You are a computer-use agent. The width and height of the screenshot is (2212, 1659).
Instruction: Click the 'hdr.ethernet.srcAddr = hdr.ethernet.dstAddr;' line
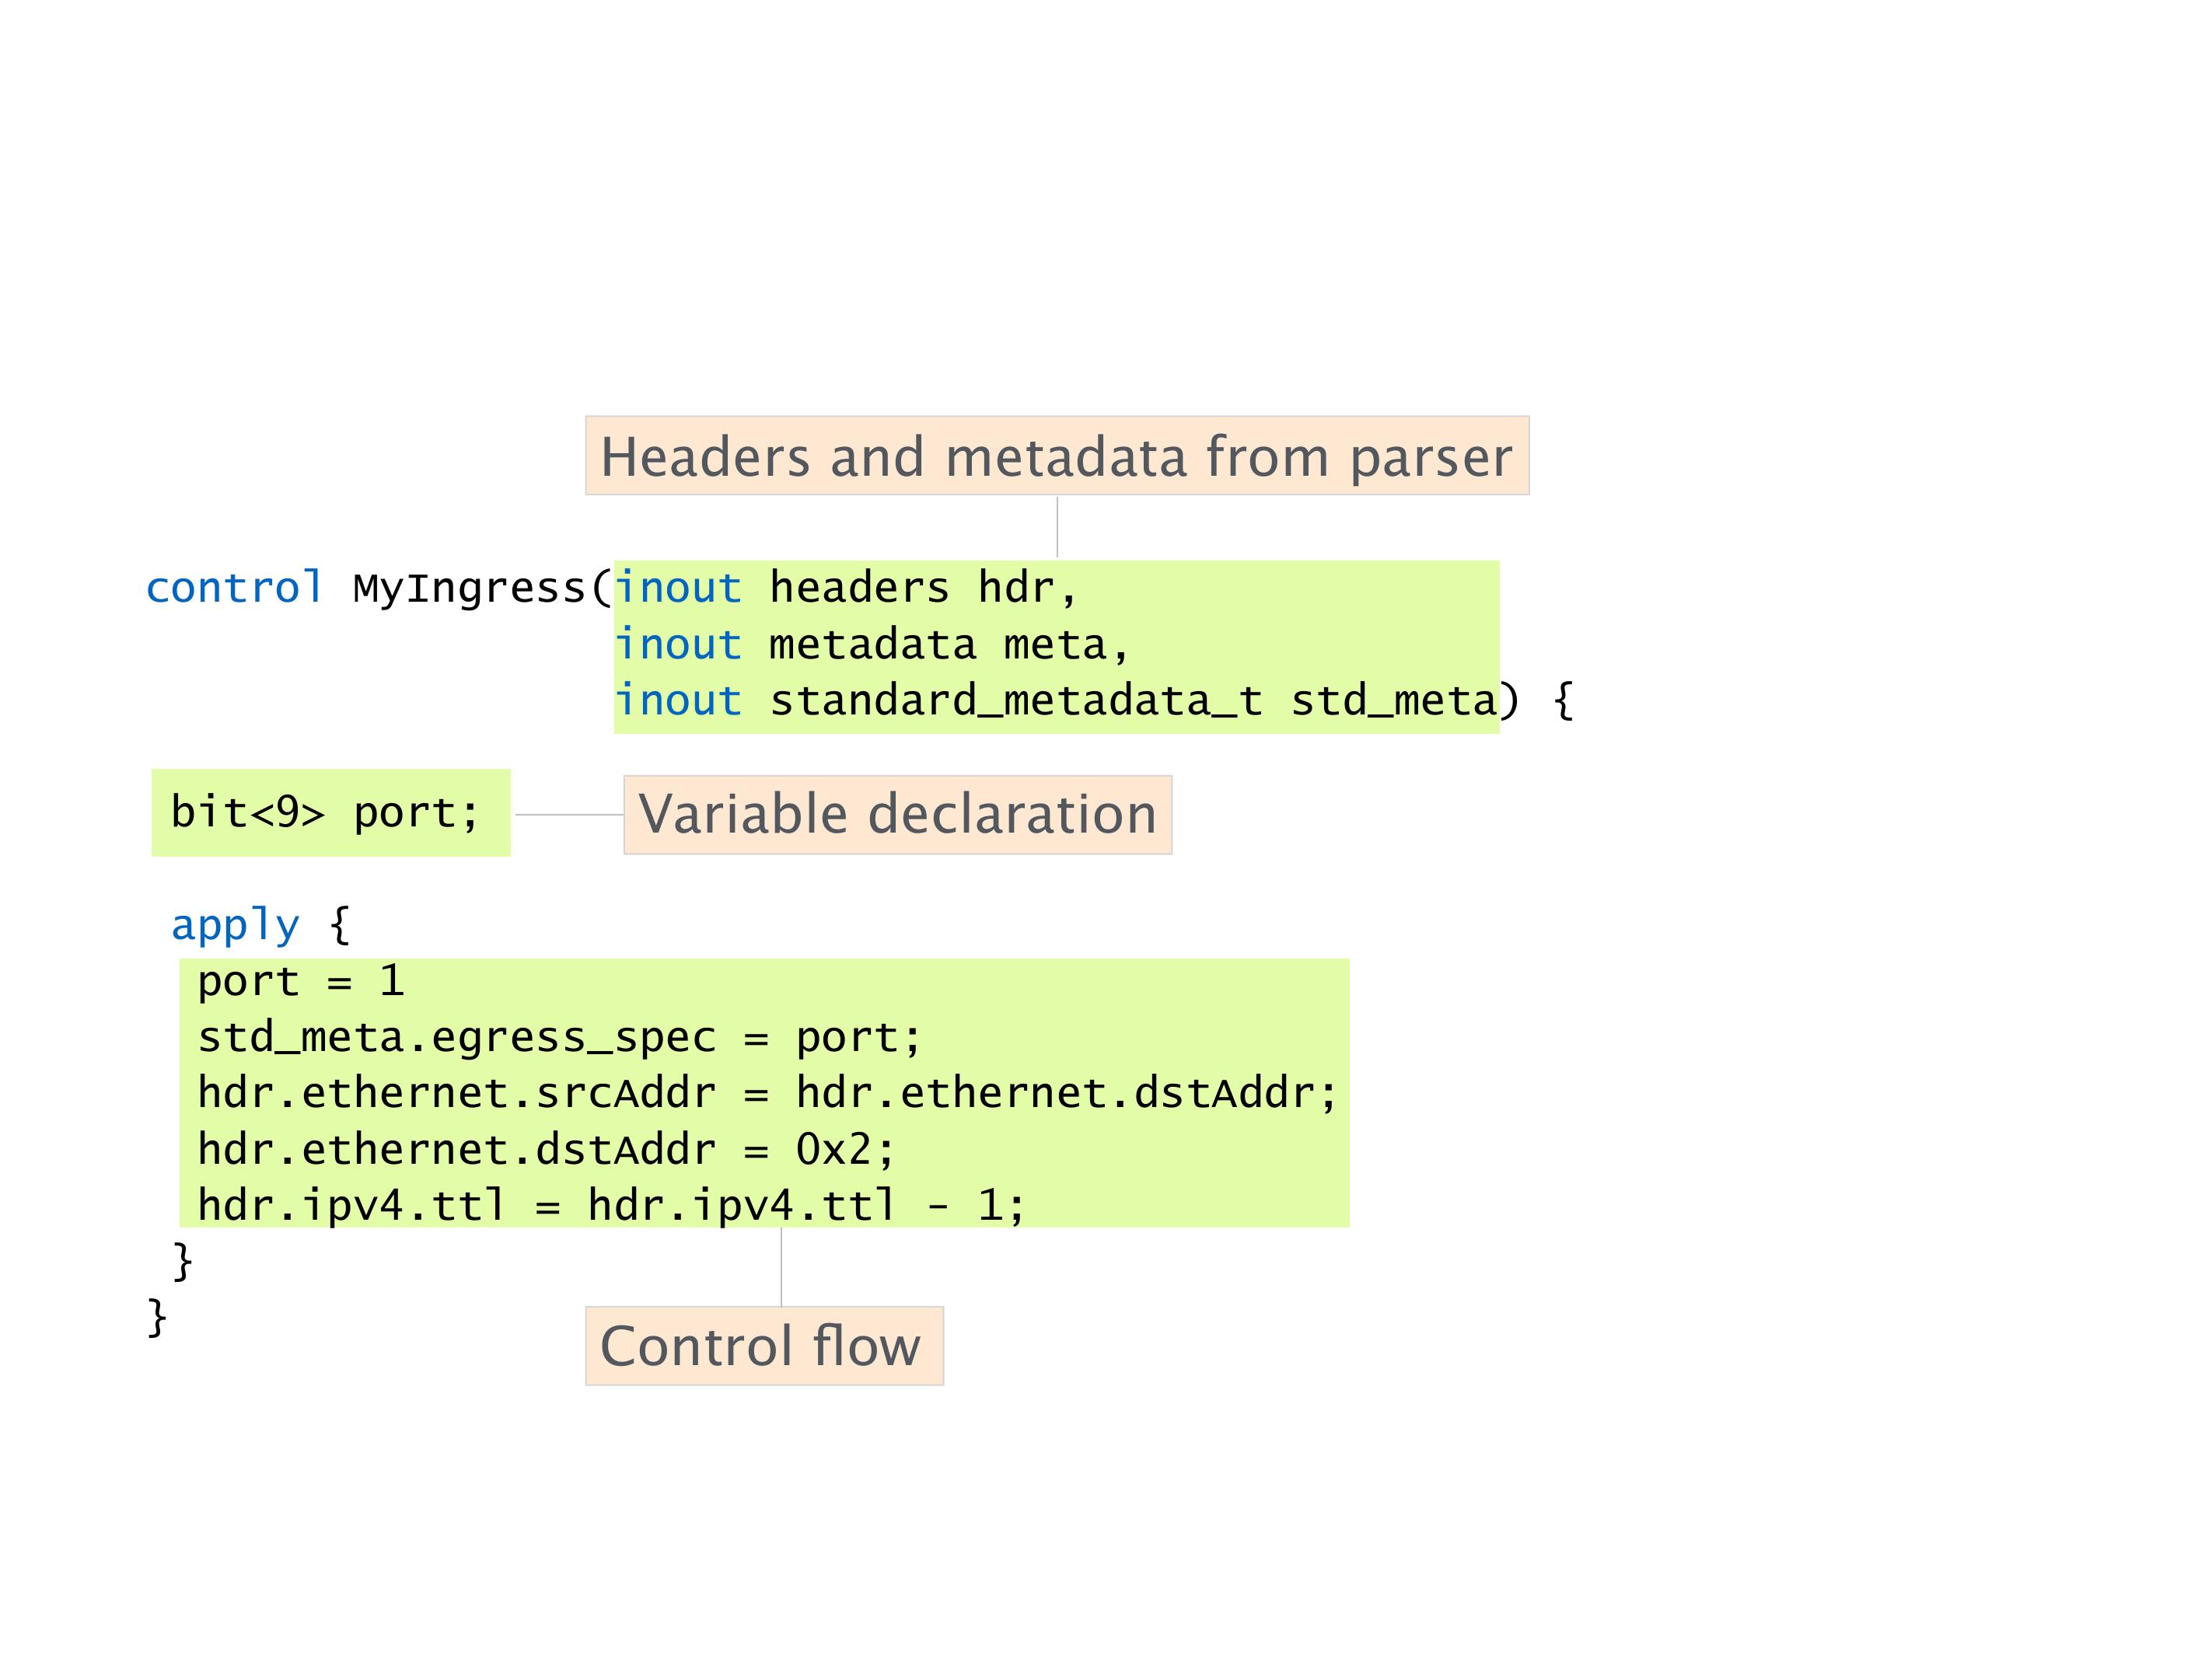pos(767,1093)
